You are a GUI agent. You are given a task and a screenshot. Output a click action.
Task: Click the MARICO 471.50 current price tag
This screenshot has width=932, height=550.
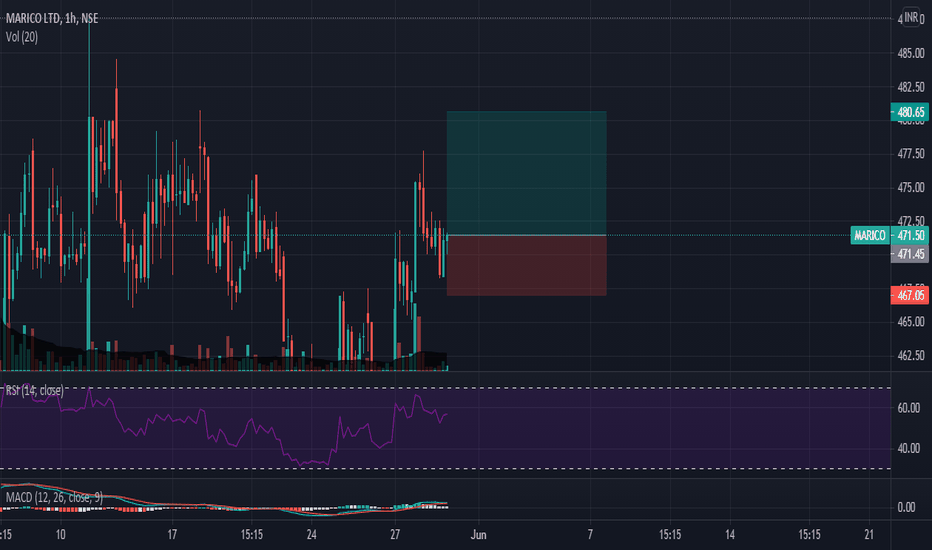[889, 235]
